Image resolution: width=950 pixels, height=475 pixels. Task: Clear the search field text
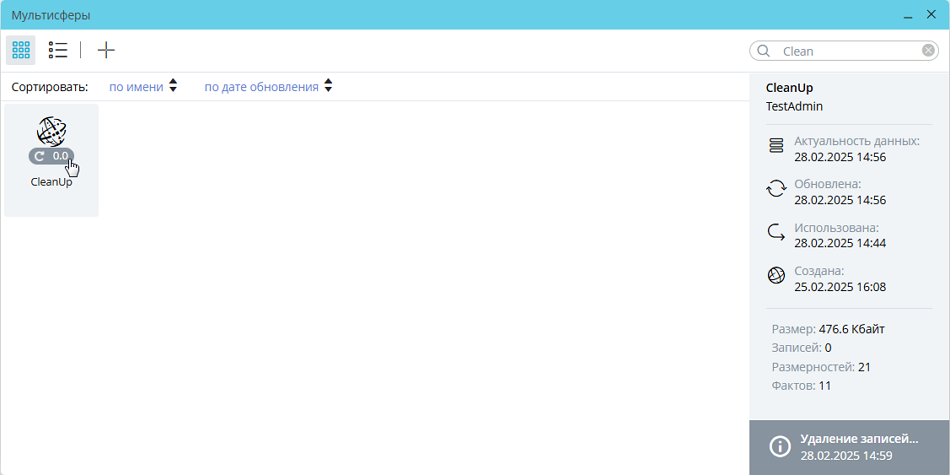point(928,51)
